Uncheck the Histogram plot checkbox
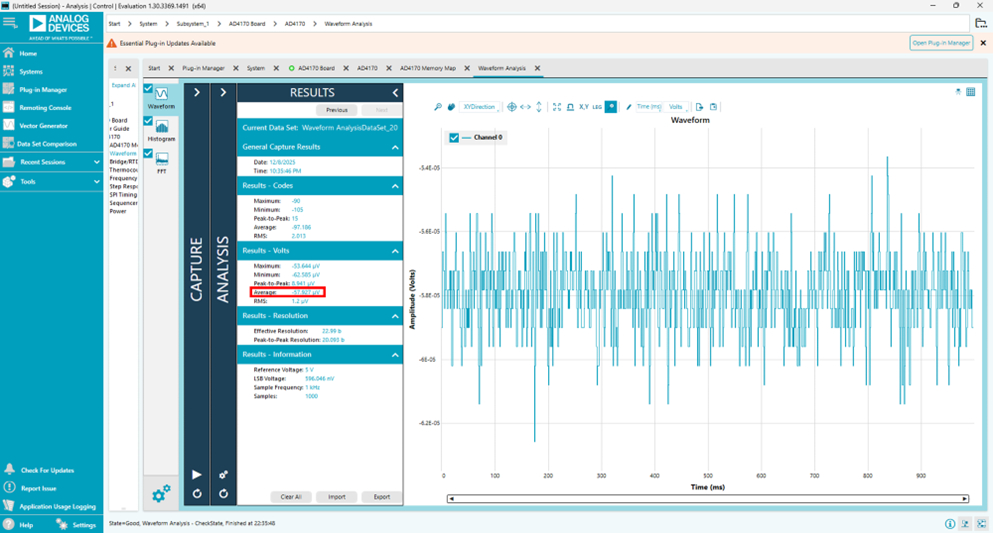The image size is (993, 533). (x=148, y=121)
